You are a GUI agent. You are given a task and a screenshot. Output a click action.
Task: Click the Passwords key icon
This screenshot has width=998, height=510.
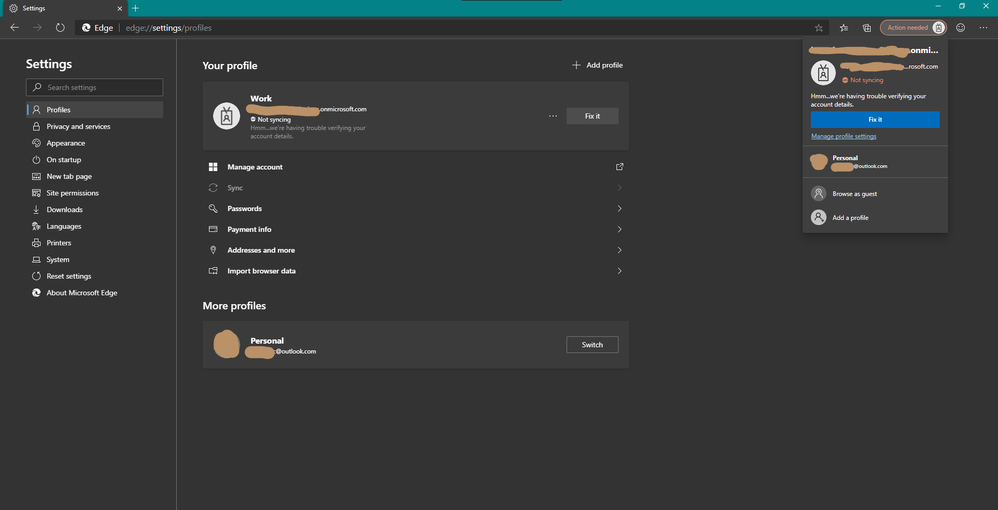pyautogui.click(x=213, y=208)
